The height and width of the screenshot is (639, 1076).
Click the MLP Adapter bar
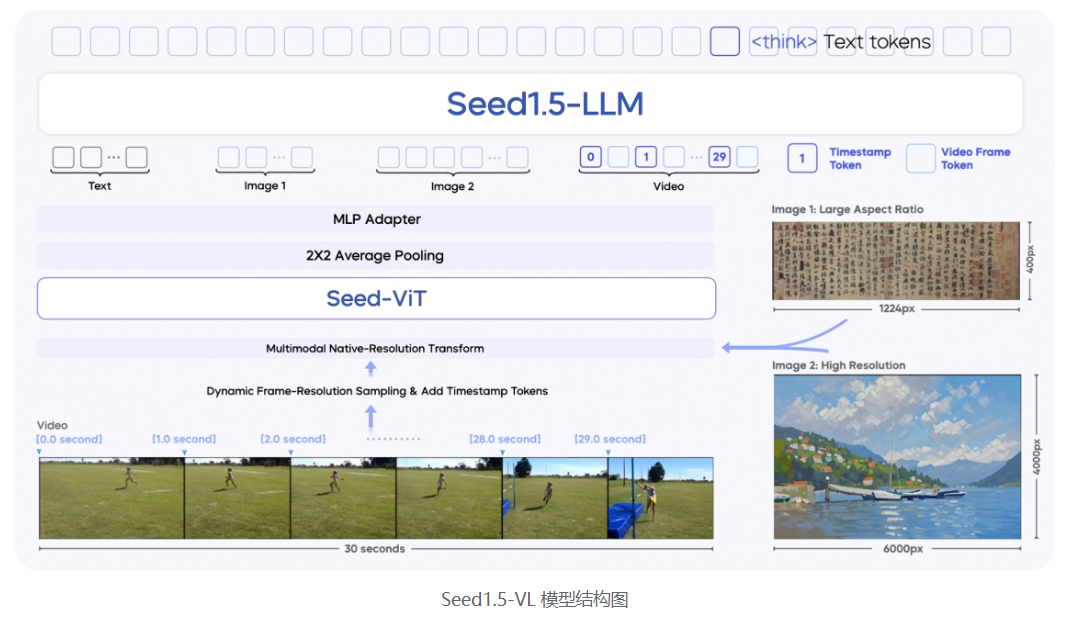click(375, 219)
